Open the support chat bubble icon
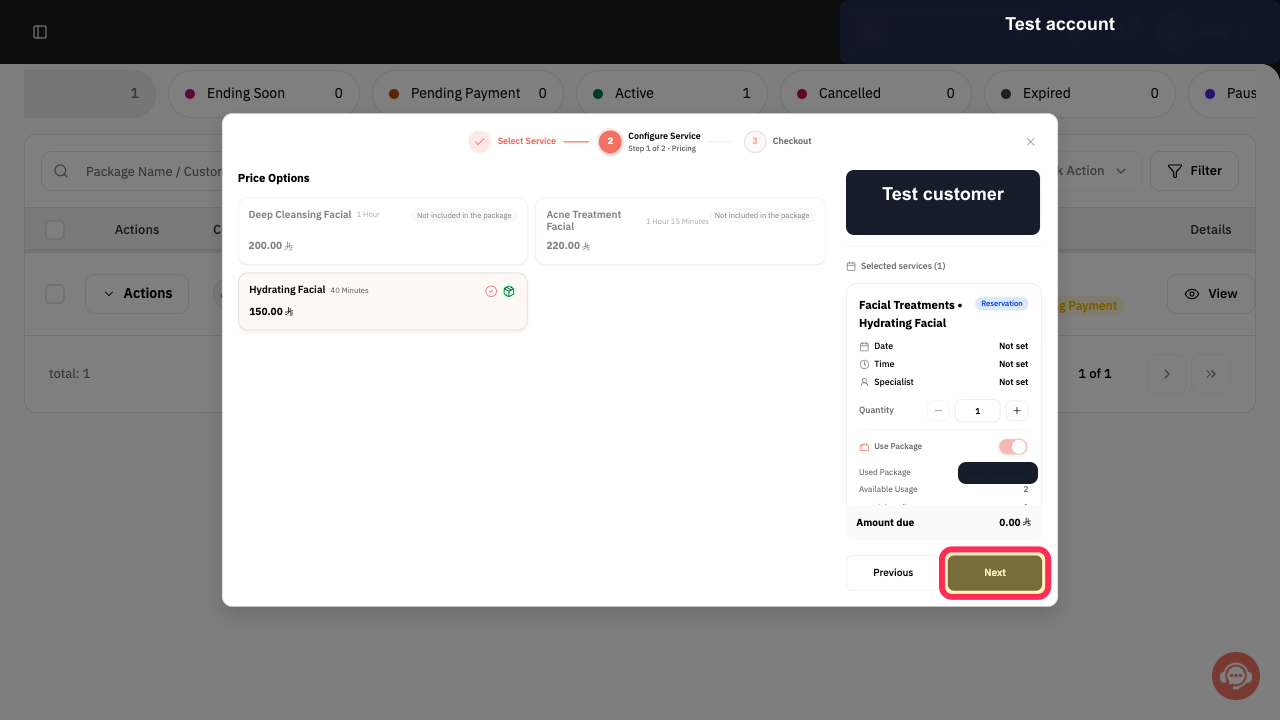The height and width of the screenshot is (720, 1280). 1236,676
